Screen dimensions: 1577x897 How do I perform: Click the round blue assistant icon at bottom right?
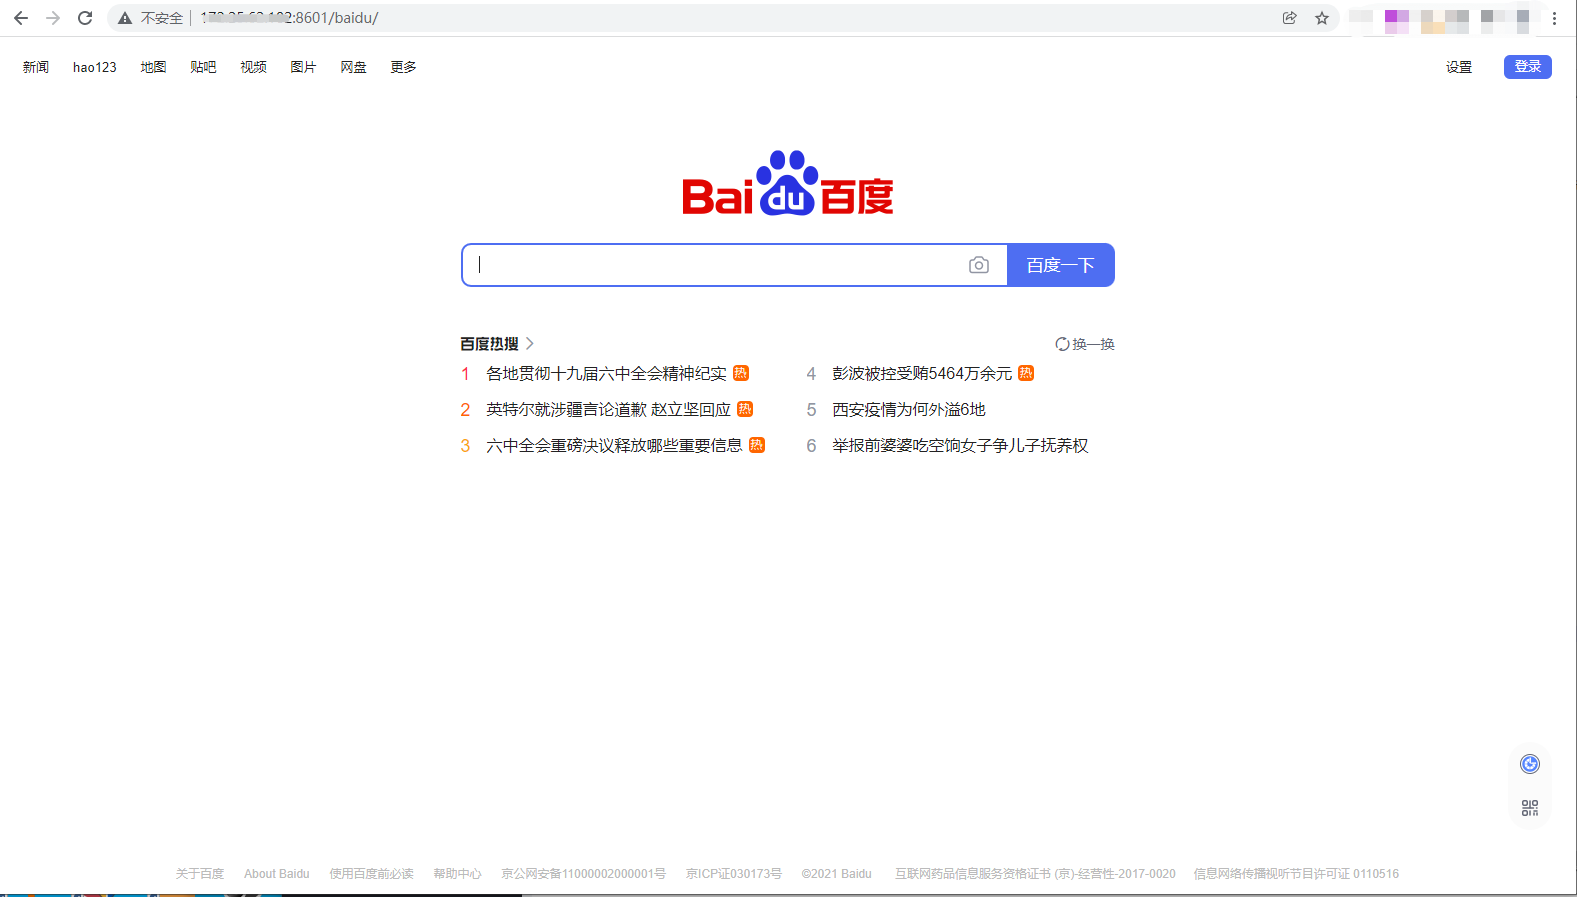tap(1530, 764)
